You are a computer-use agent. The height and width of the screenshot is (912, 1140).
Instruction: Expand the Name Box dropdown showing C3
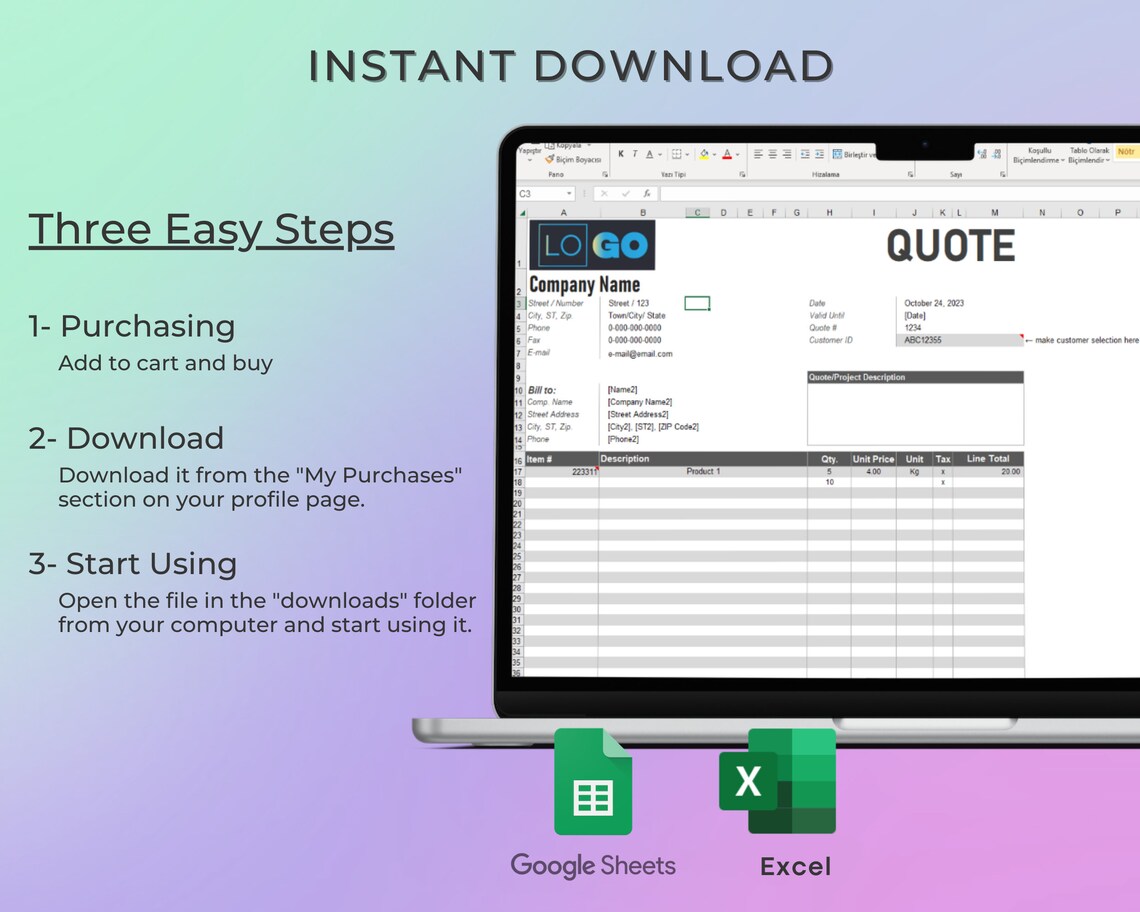pyautogui.click(x=568, y=192)
